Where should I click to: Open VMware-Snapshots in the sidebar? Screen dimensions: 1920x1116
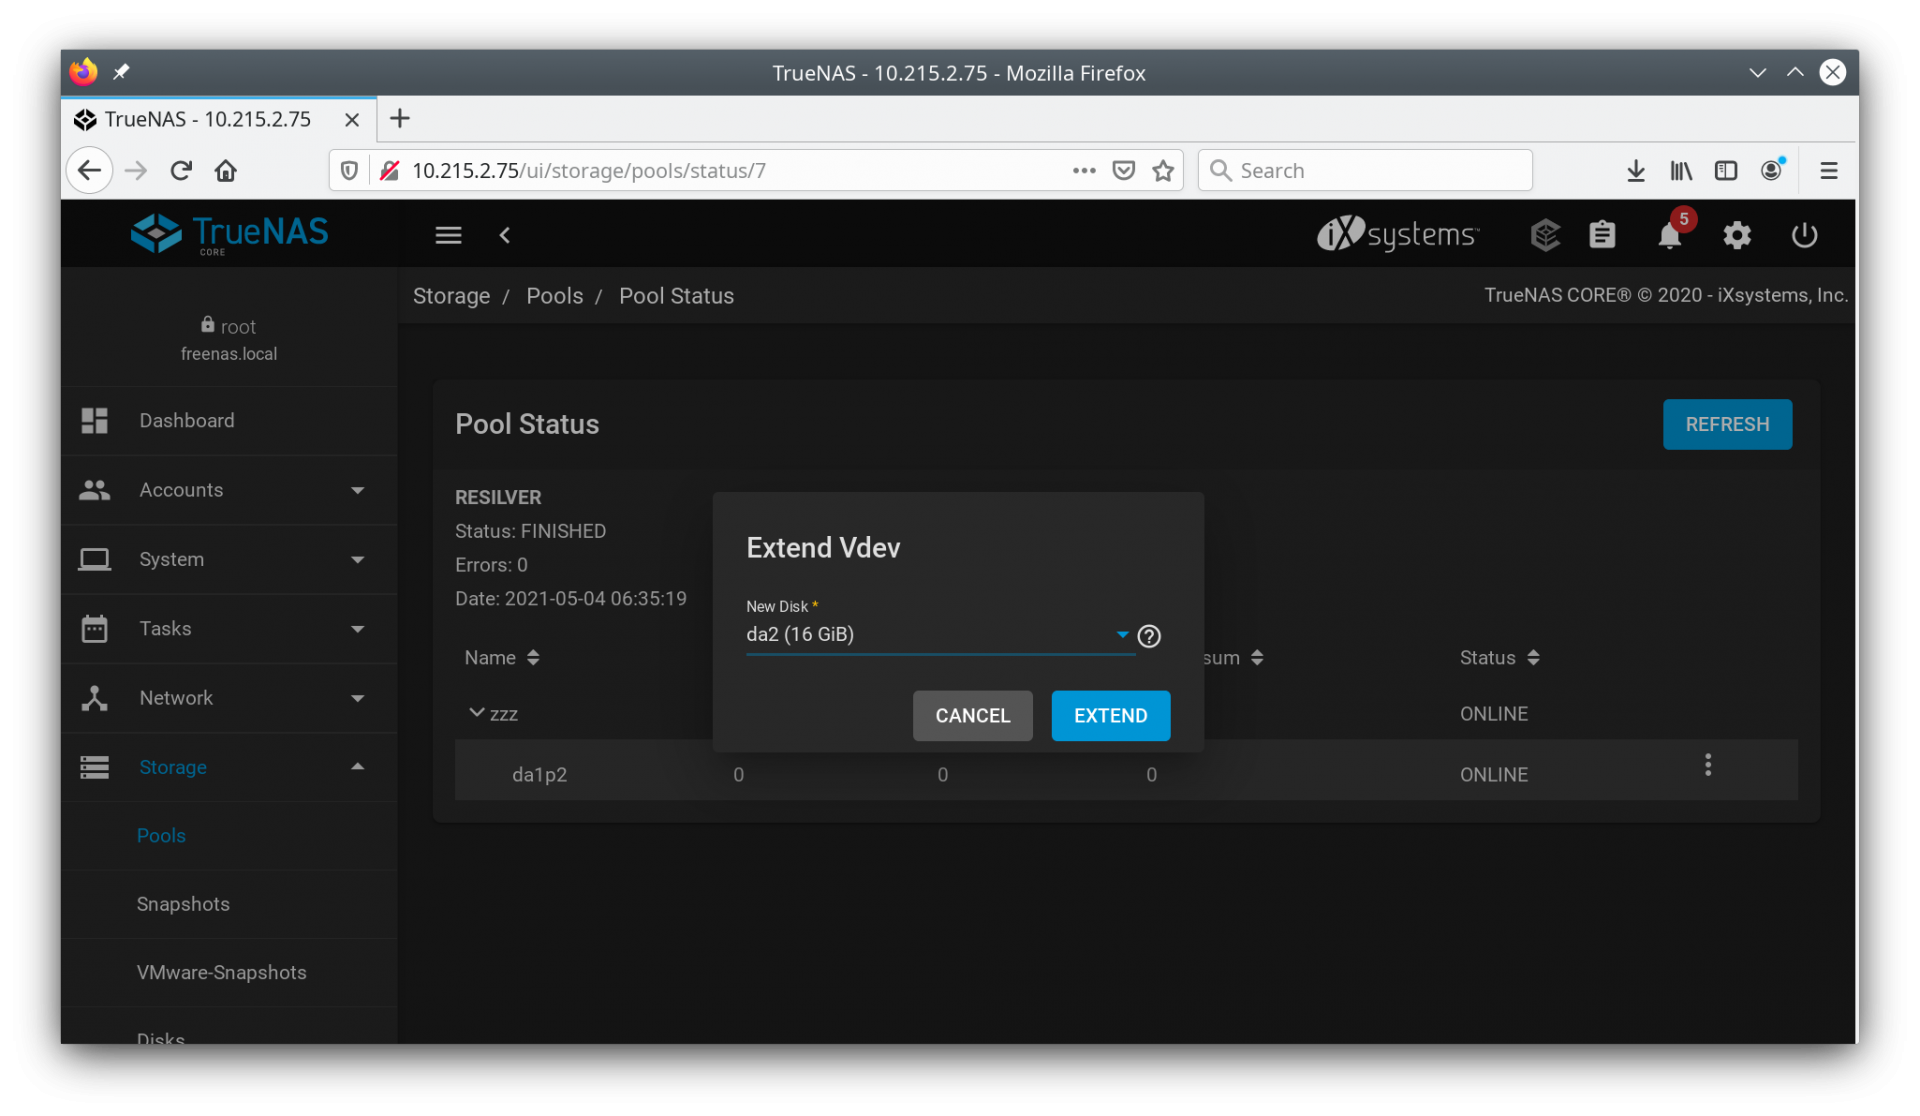pos(221,973)
